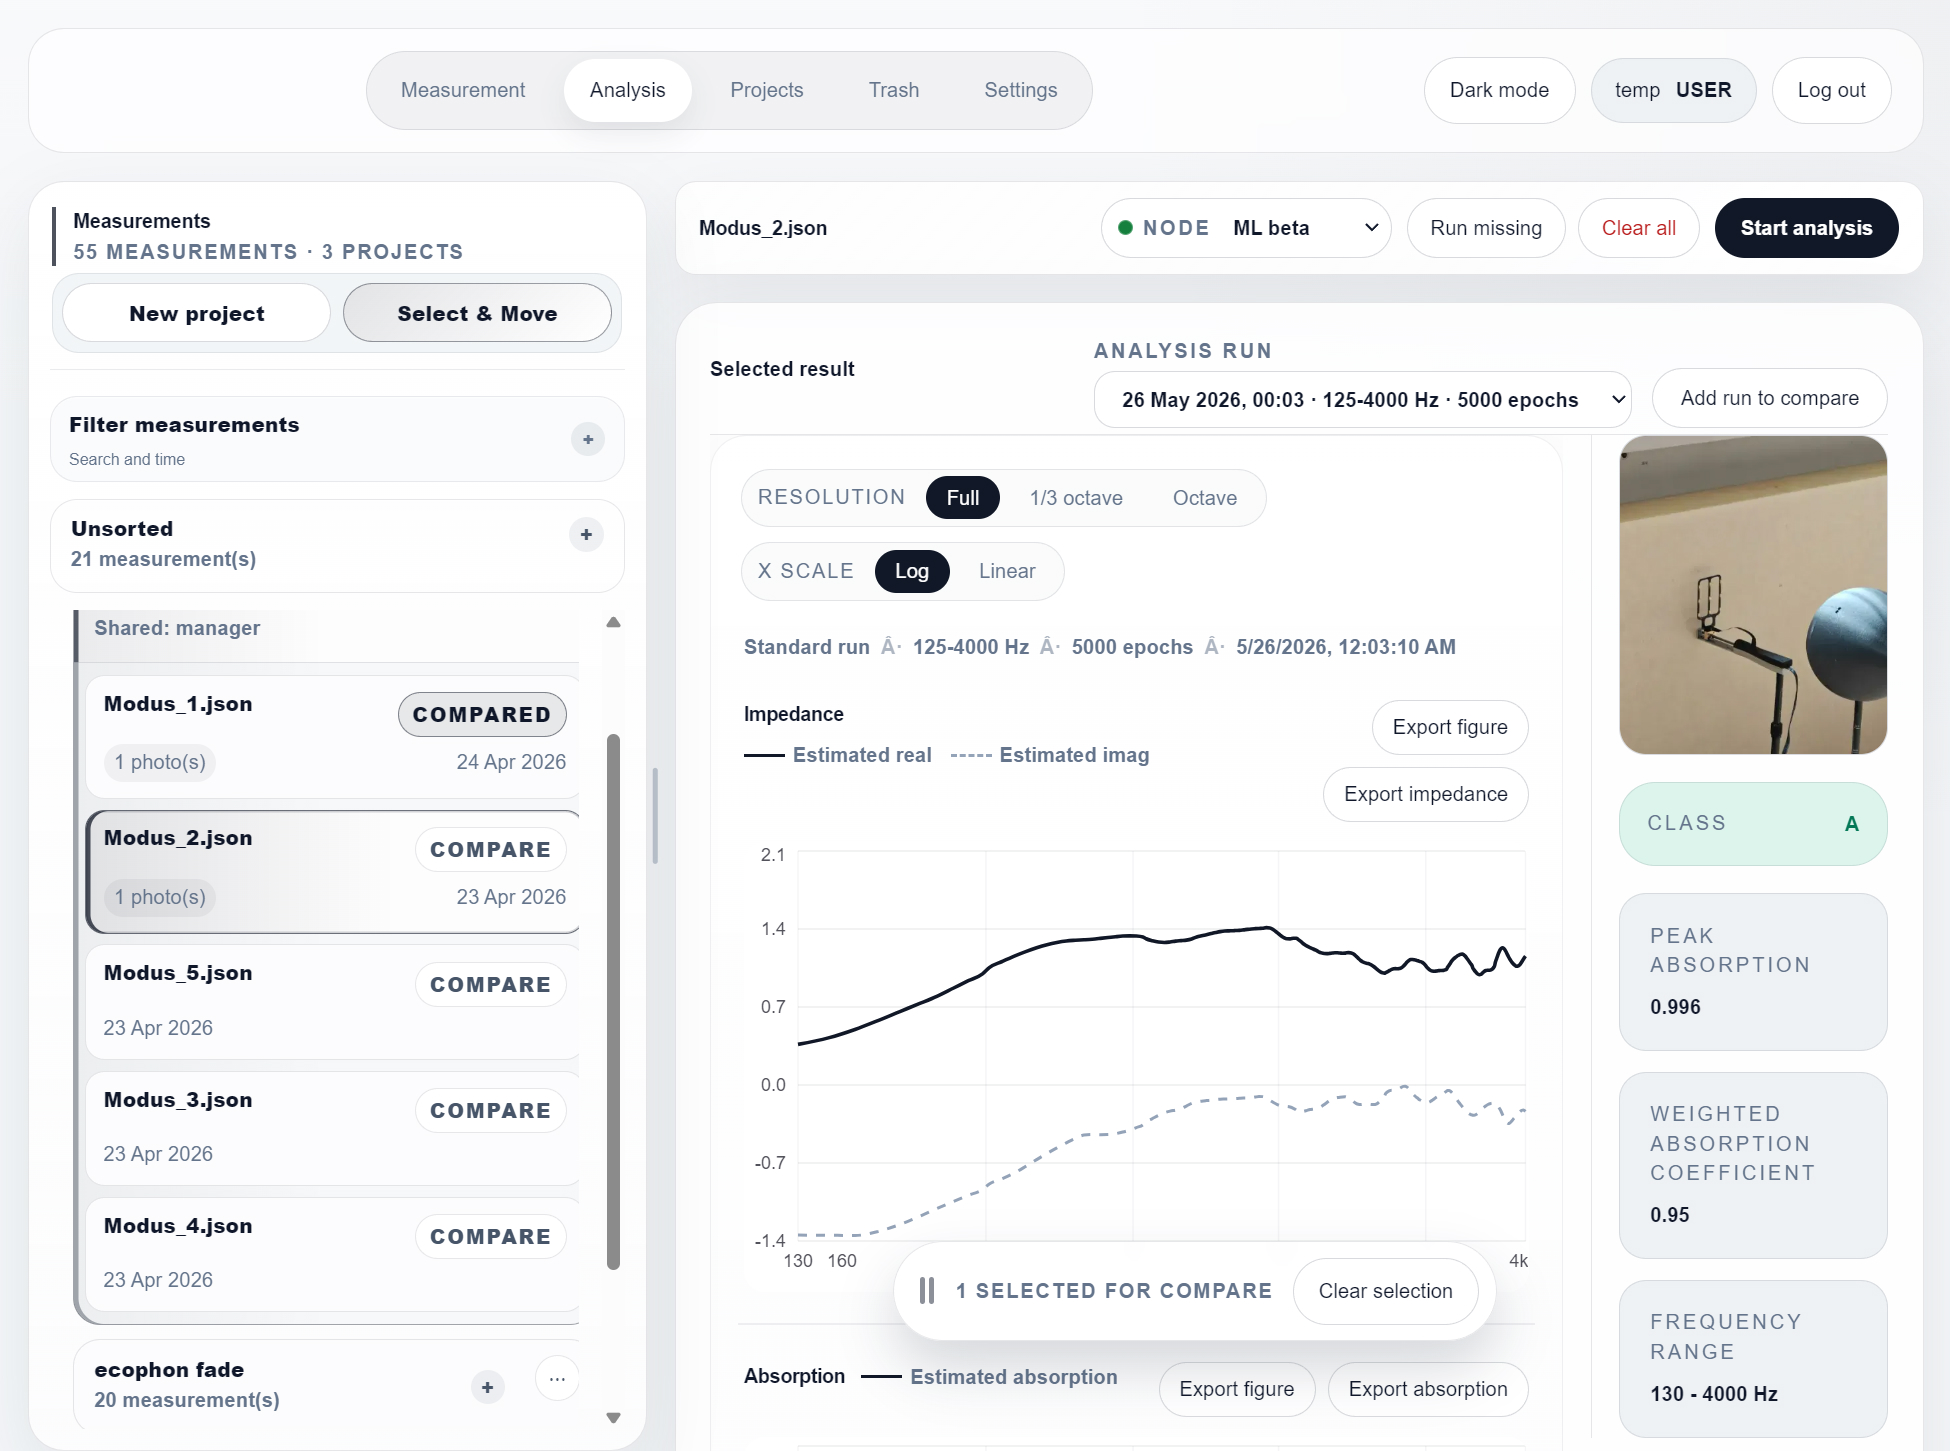
Task: Open the Settings tab
Action: 1021,90
